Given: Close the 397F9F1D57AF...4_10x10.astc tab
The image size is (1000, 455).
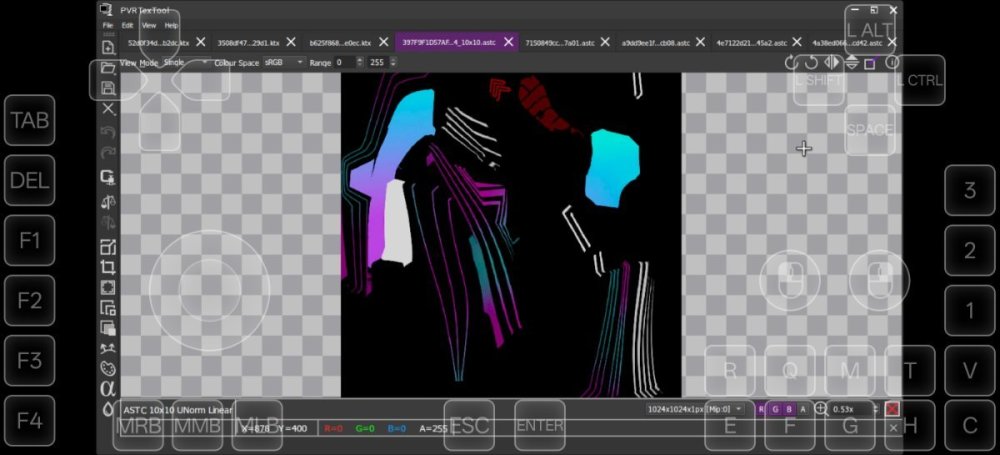Looking at the screenshot, I should pyautogui.click(x=508, y=42).
